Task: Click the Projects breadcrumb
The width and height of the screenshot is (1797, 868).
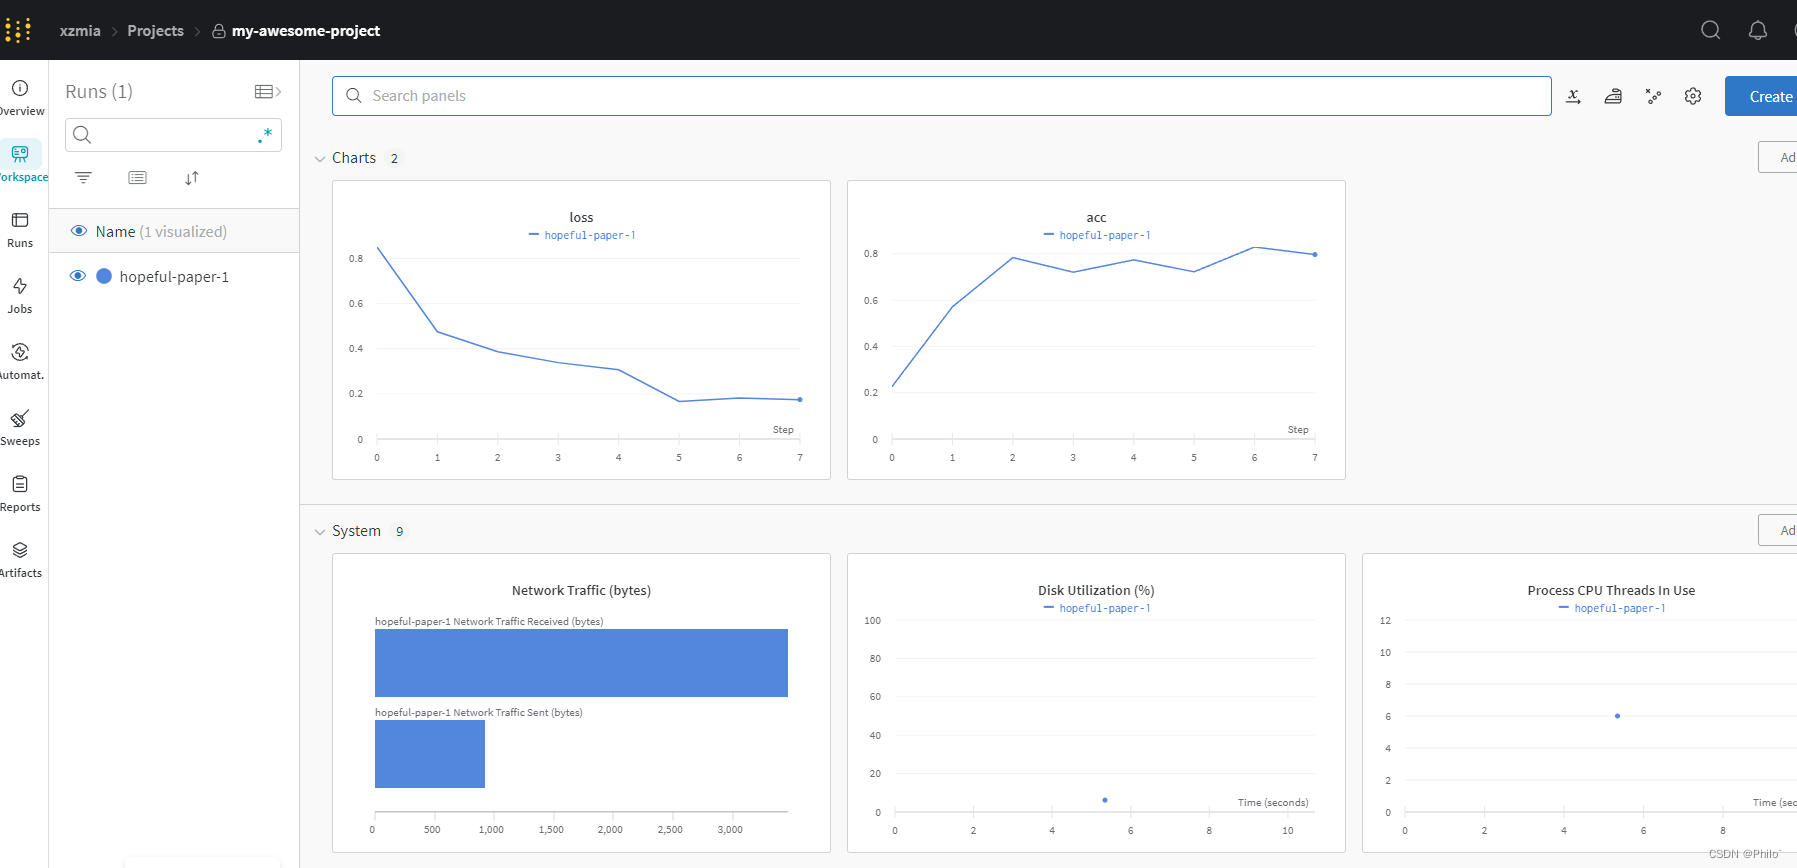Action: point(155,31)
